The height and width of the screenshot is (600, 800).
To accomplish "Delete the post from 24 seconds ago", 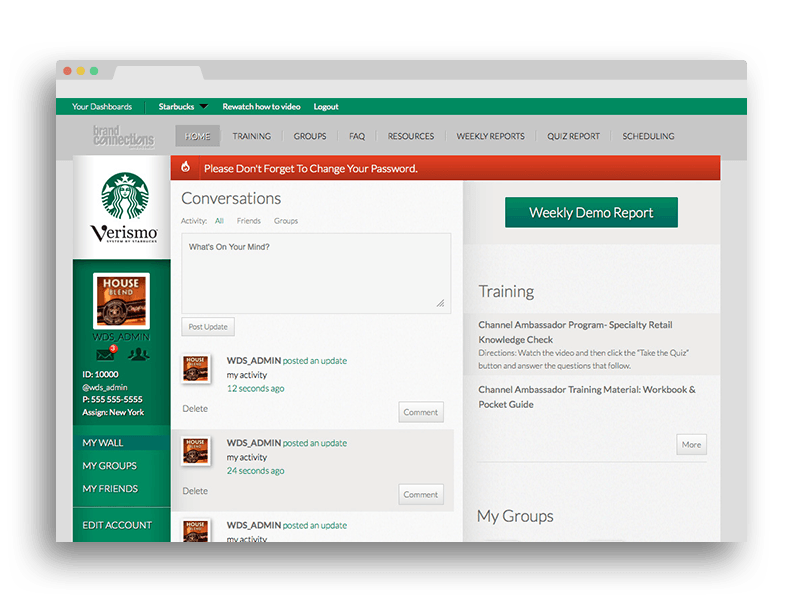I will (195, 491).
